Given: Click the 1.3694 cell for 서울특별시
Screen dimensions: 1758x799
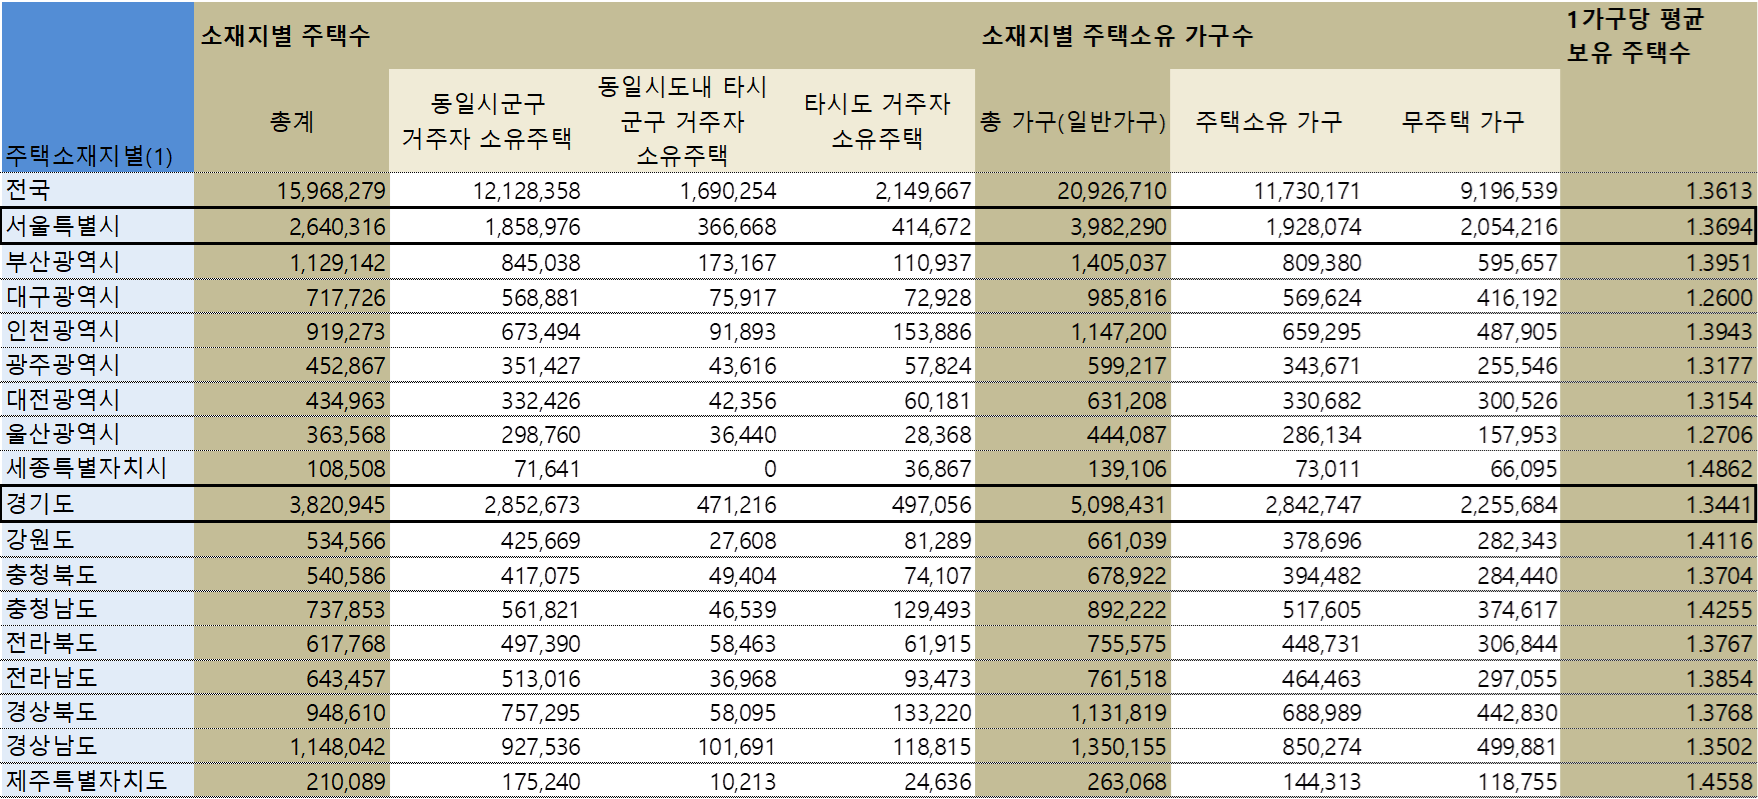Looking at the screenshot, I should coord(1658,226).
